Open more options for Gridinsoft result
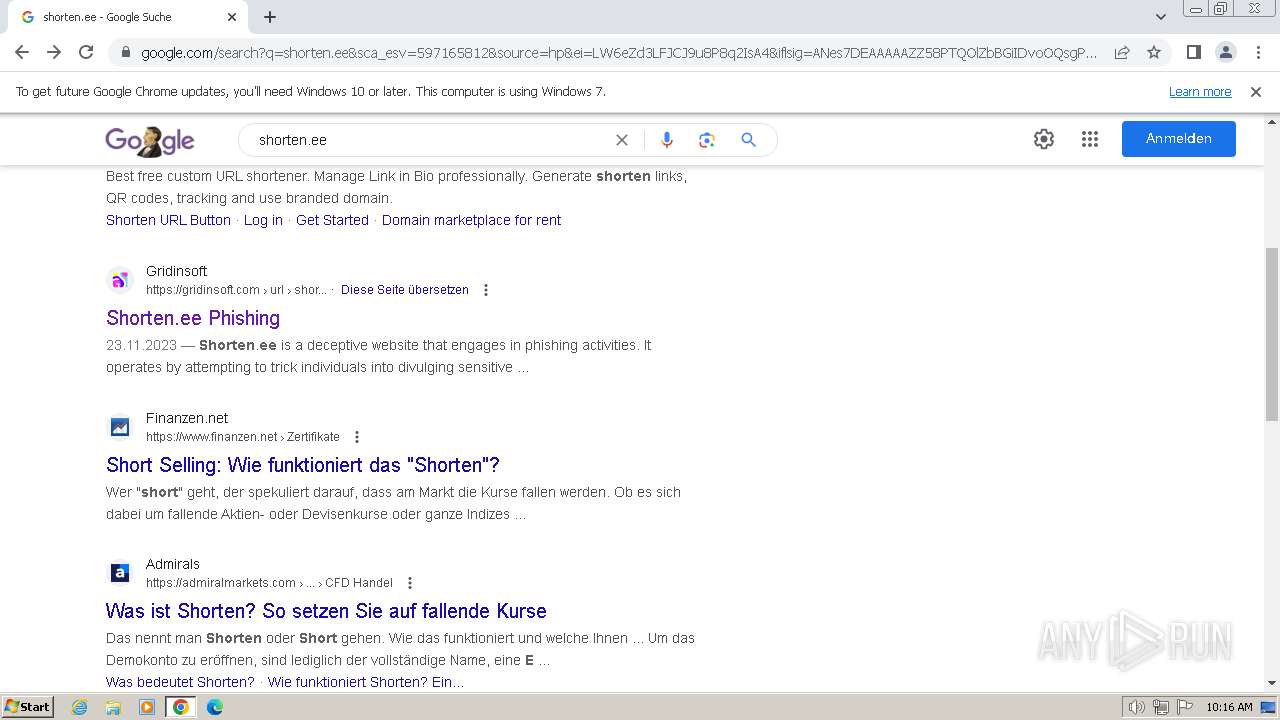Image resolution: width=1280 pixels, height=720 pixels. pos(486,290)
